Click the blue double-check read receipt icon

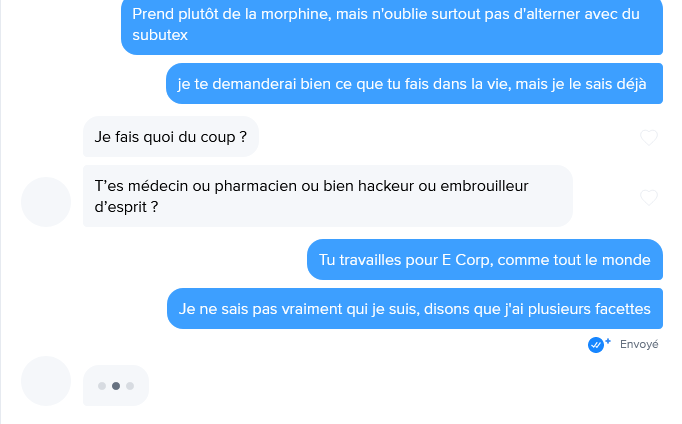click(598, 344)
